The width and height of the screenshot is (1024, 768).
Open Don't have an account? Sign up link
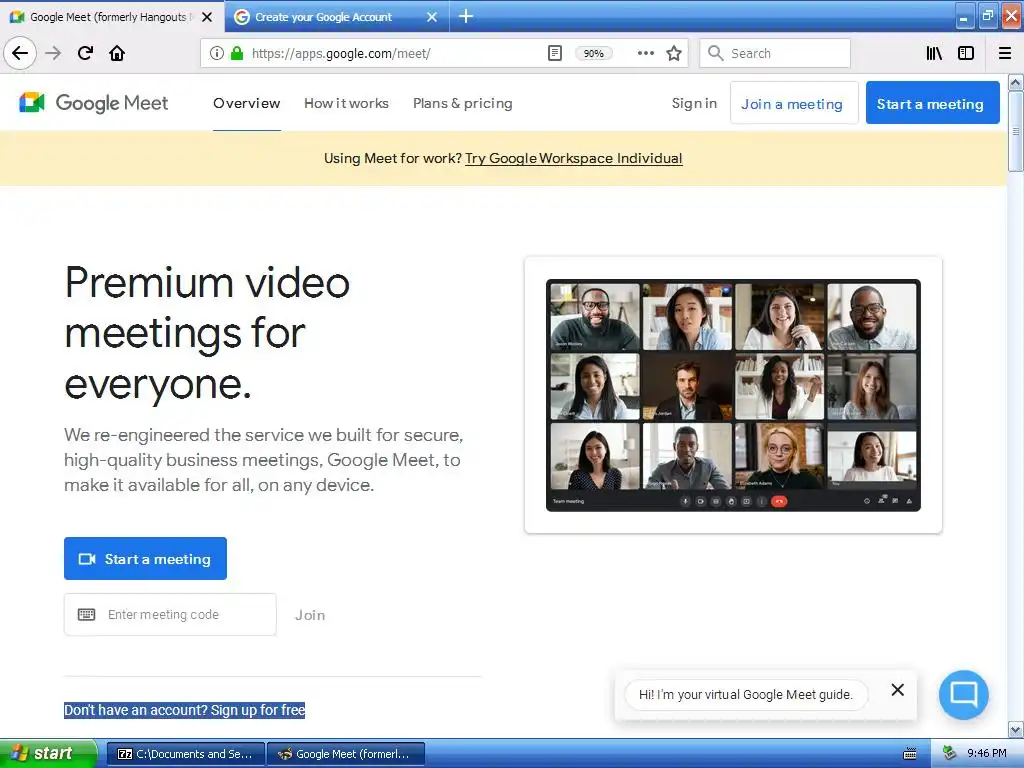[x=184, y=710]
